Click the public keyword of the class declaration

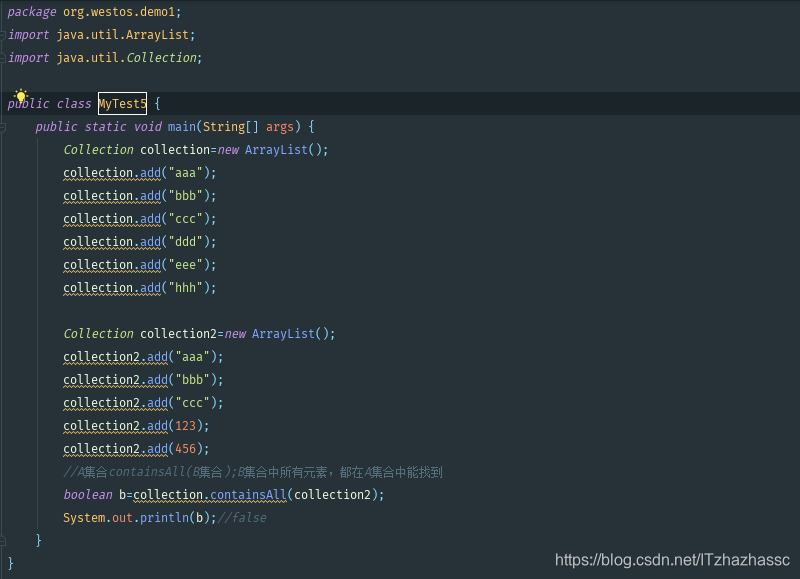pyautogui.click(x=28, y=104)
